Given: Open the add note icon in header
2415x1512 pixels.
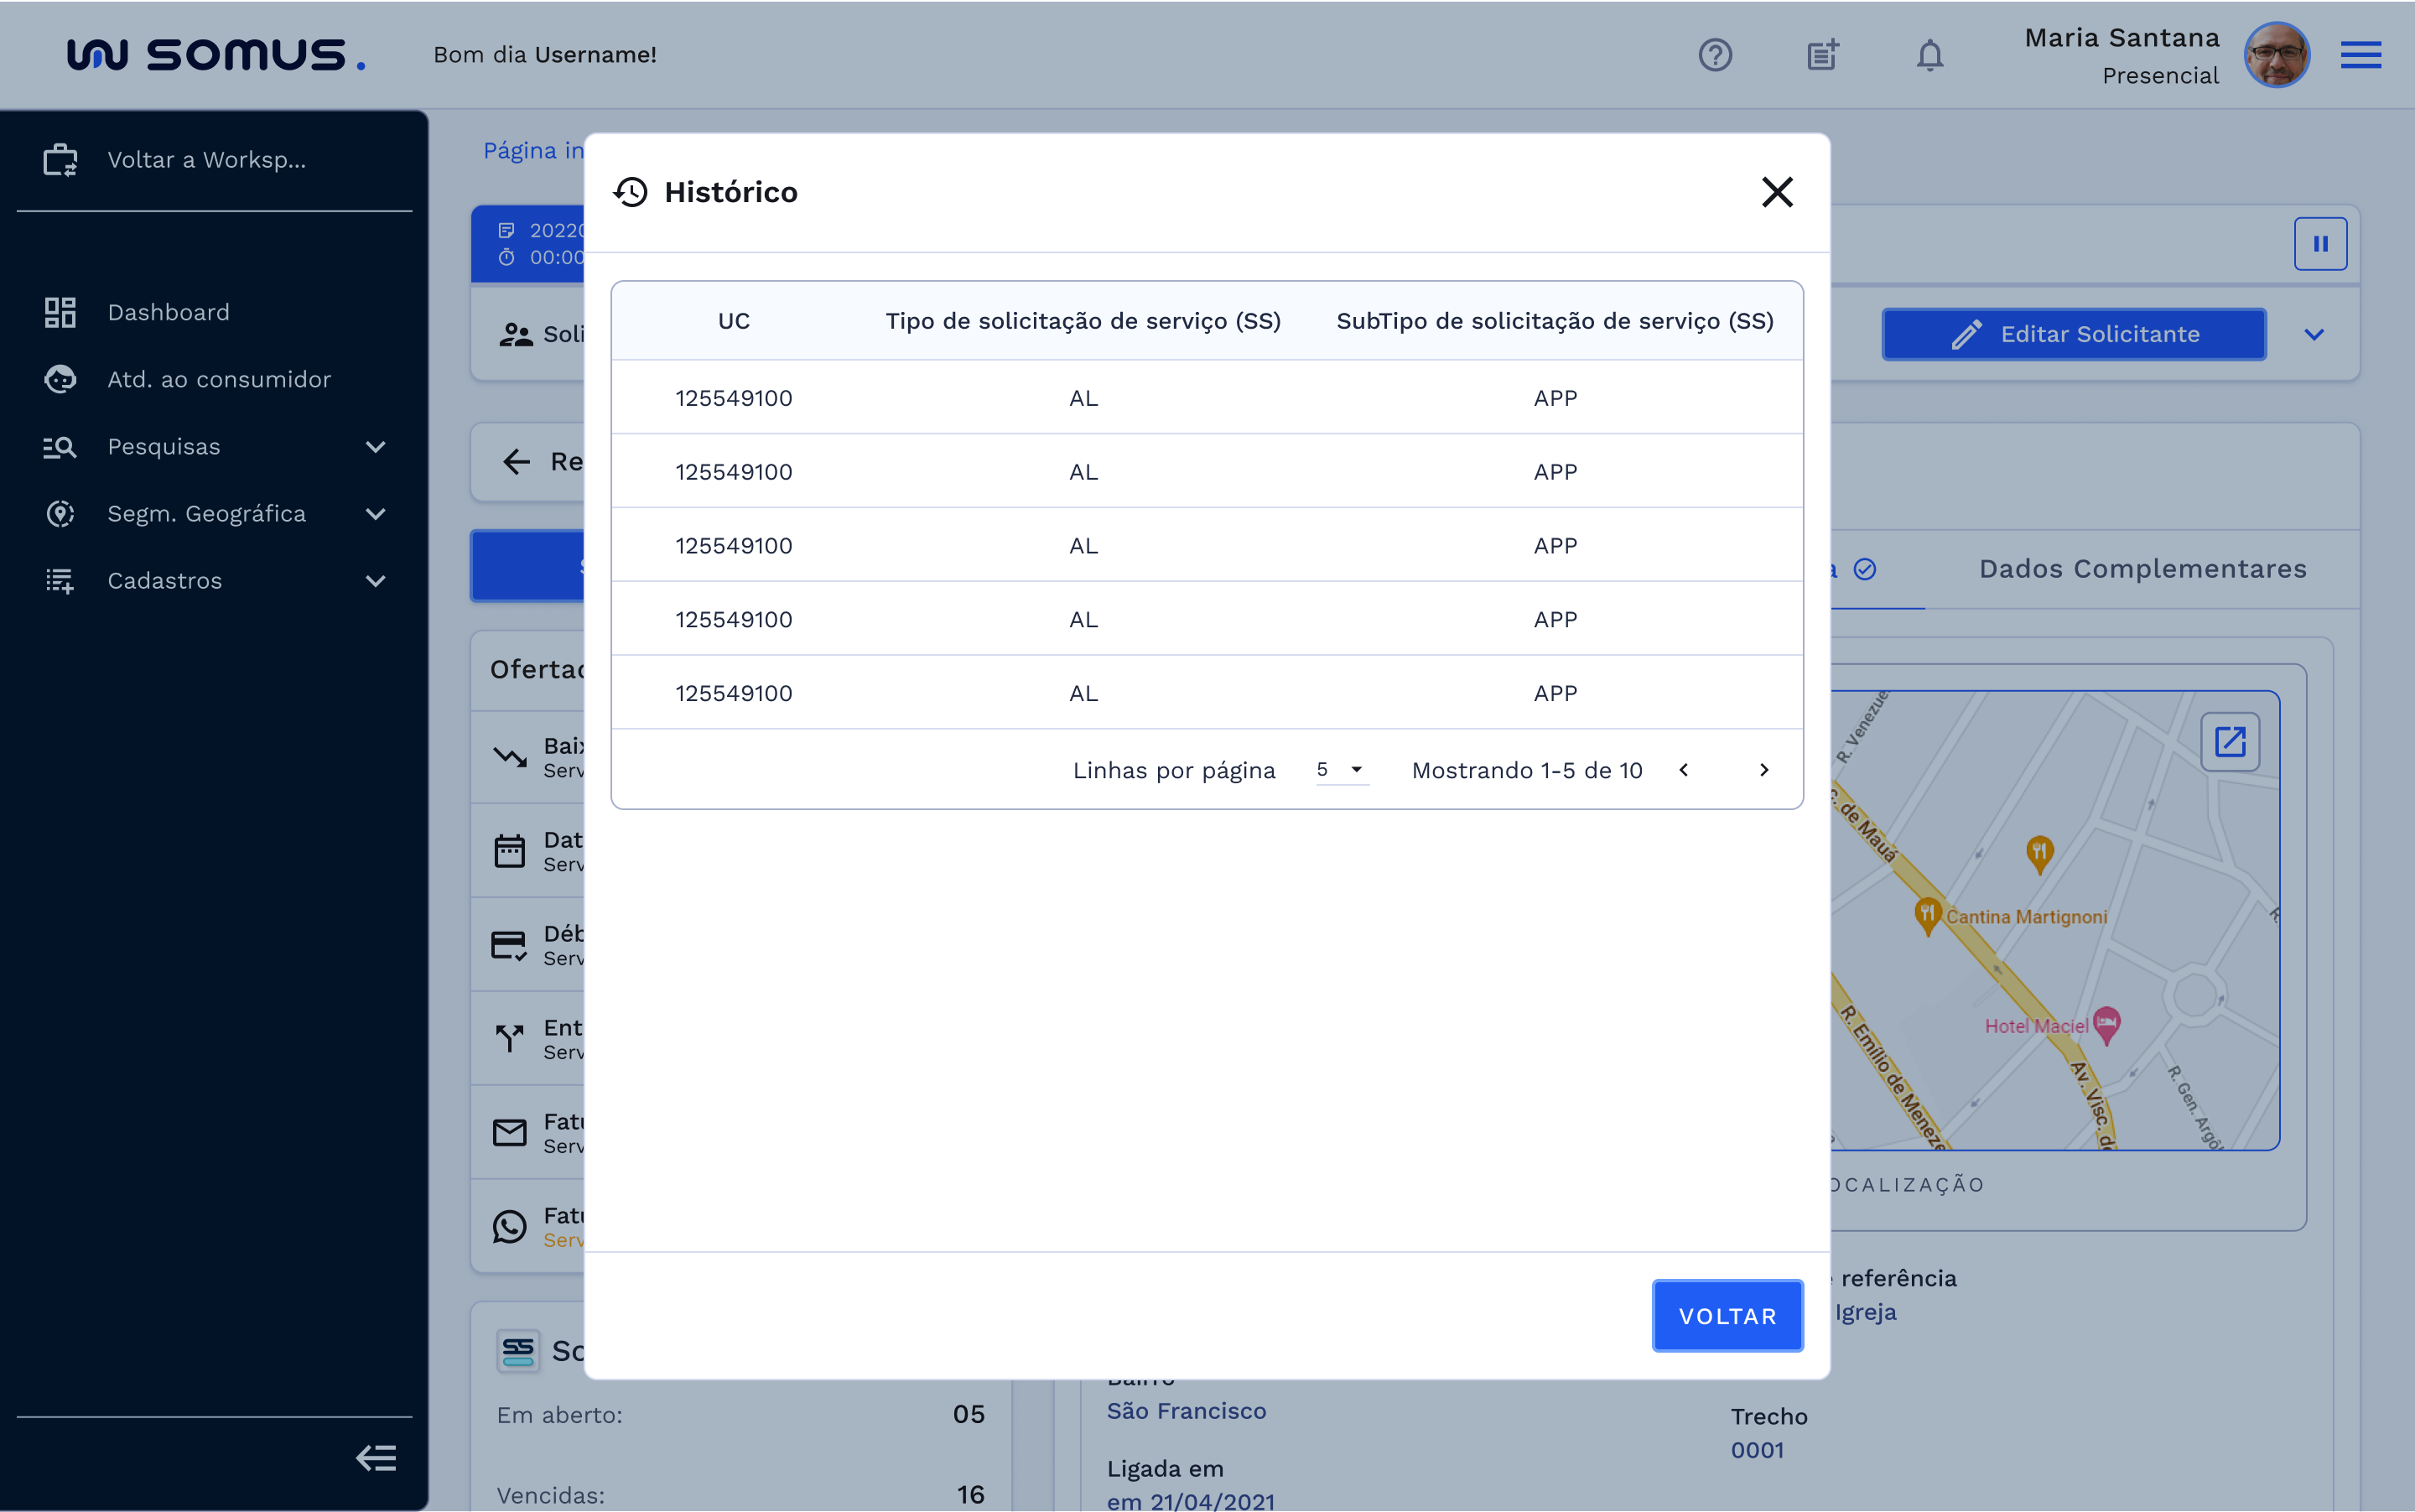Looking at the screenshot, I should (1822, 55).
